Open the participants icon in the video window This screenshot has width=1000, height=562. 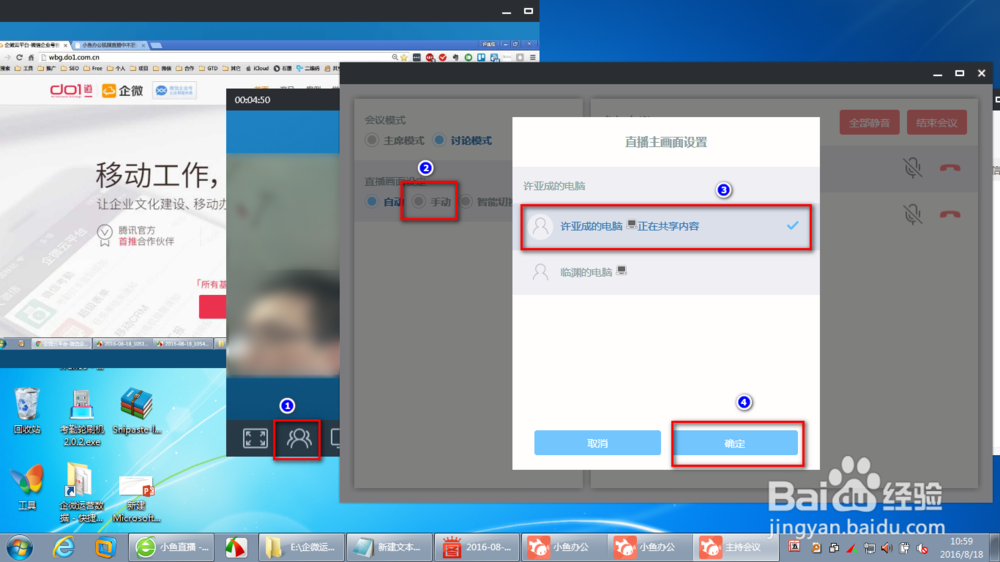[298, 438]
